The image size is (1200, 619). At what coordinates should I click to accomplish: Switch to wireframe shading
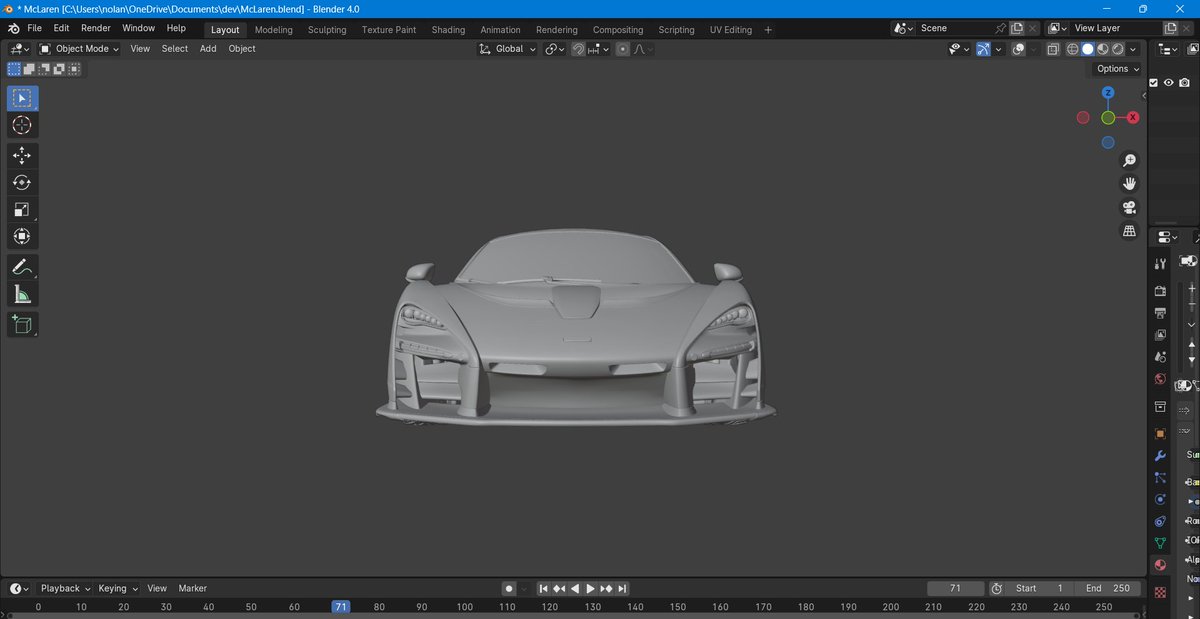click(1073, 49)
